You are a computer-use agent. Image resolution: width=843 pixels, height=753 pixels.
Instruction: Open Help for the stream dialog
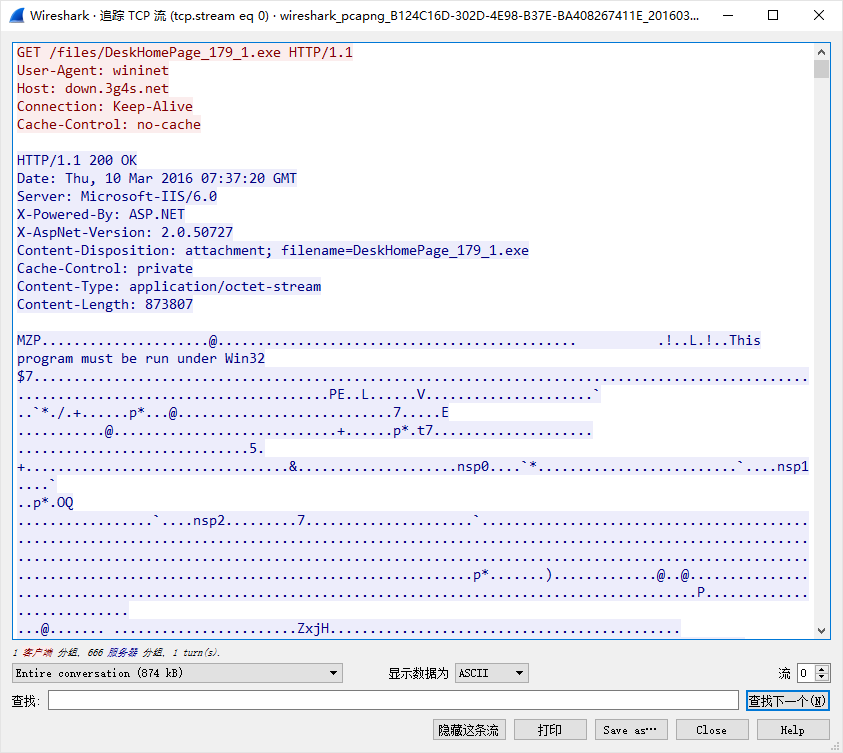(792, 730)
